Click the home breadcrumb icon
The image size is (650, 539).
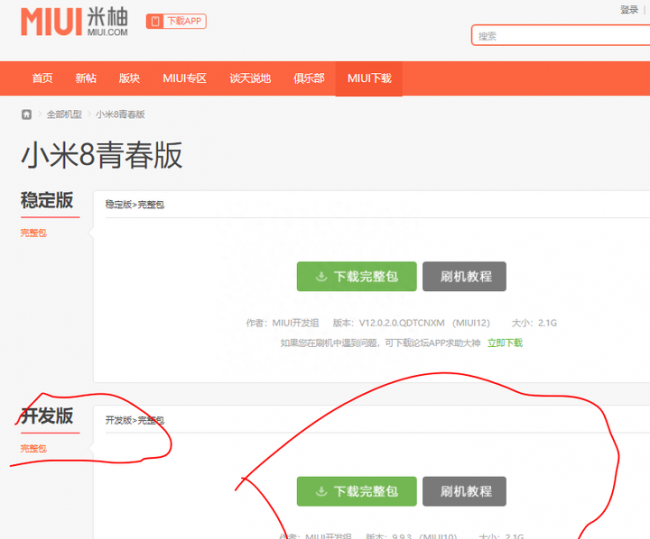click(27, 114)
